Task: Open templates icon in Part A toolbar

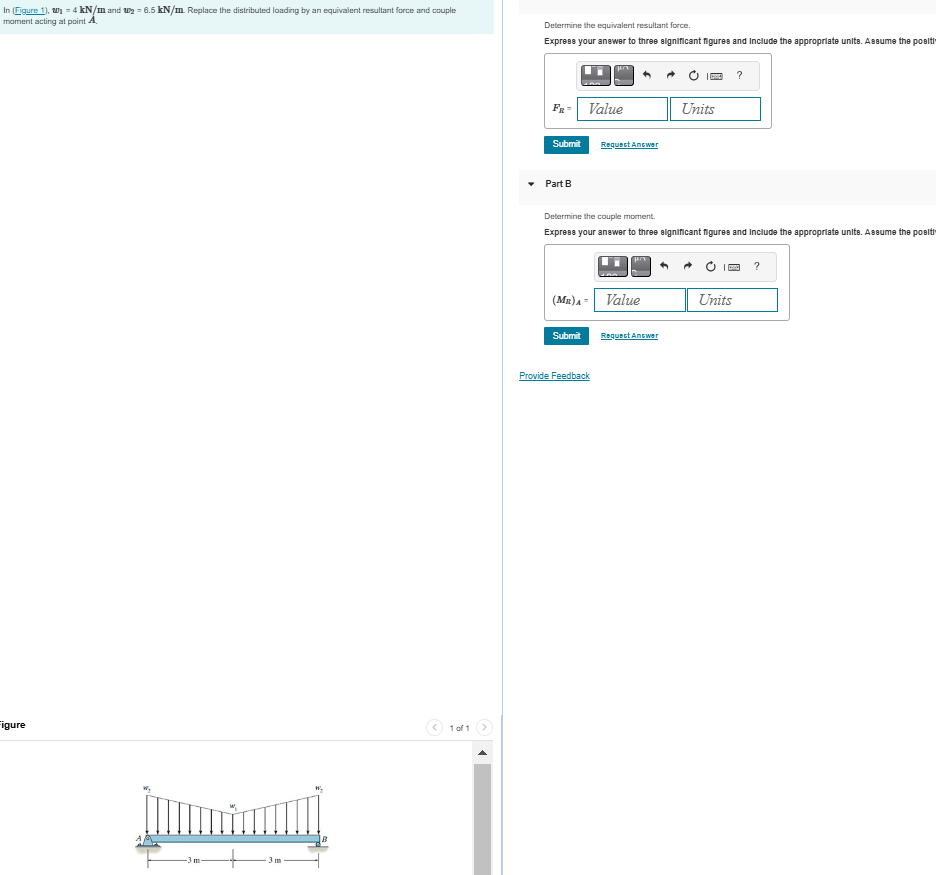Action: pos(596,75)
